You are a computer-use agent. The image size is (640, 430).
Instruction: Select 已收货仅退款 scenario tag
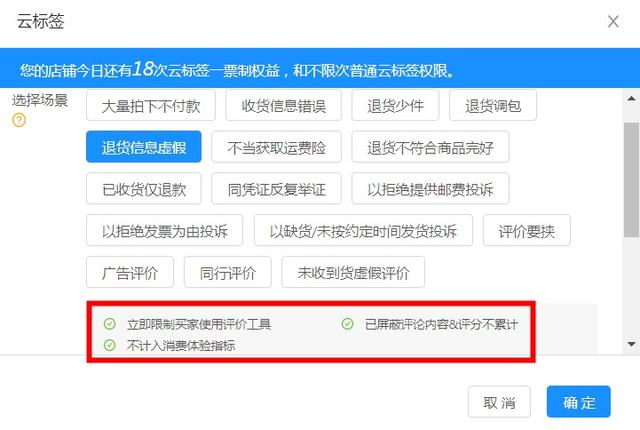coord(144,189)
